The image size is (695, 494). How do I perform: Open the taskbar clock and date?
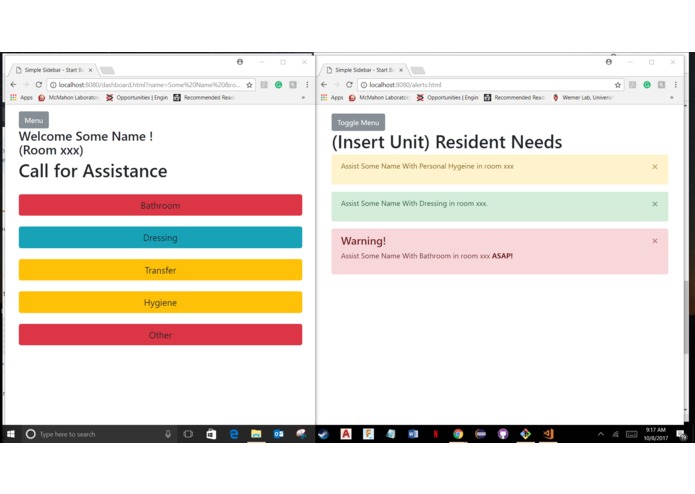(656, 434)
